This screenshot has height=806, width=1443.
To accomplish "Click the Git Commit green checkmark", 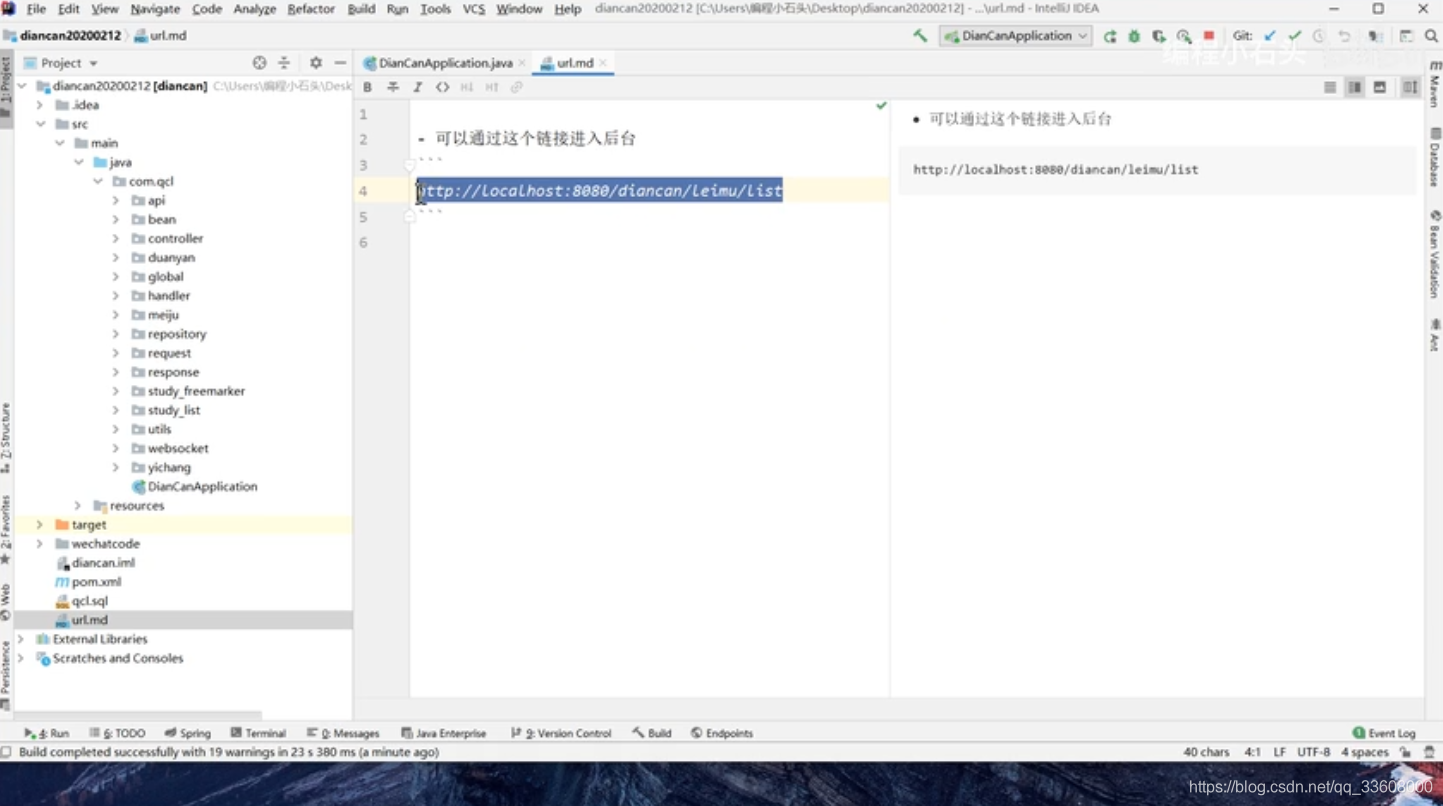I will (1295, 36).
